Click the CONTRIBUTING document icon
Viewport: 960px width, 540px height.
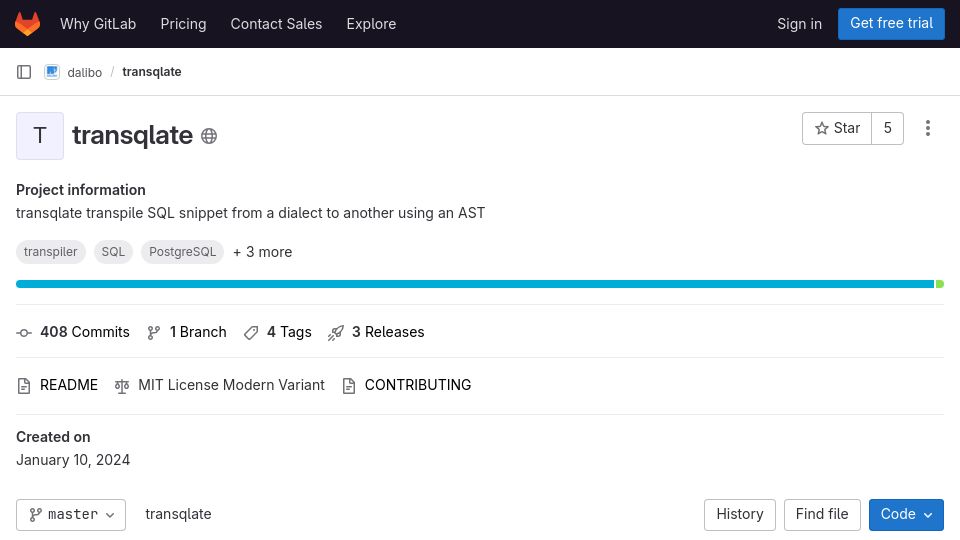(x=349, y=386)
